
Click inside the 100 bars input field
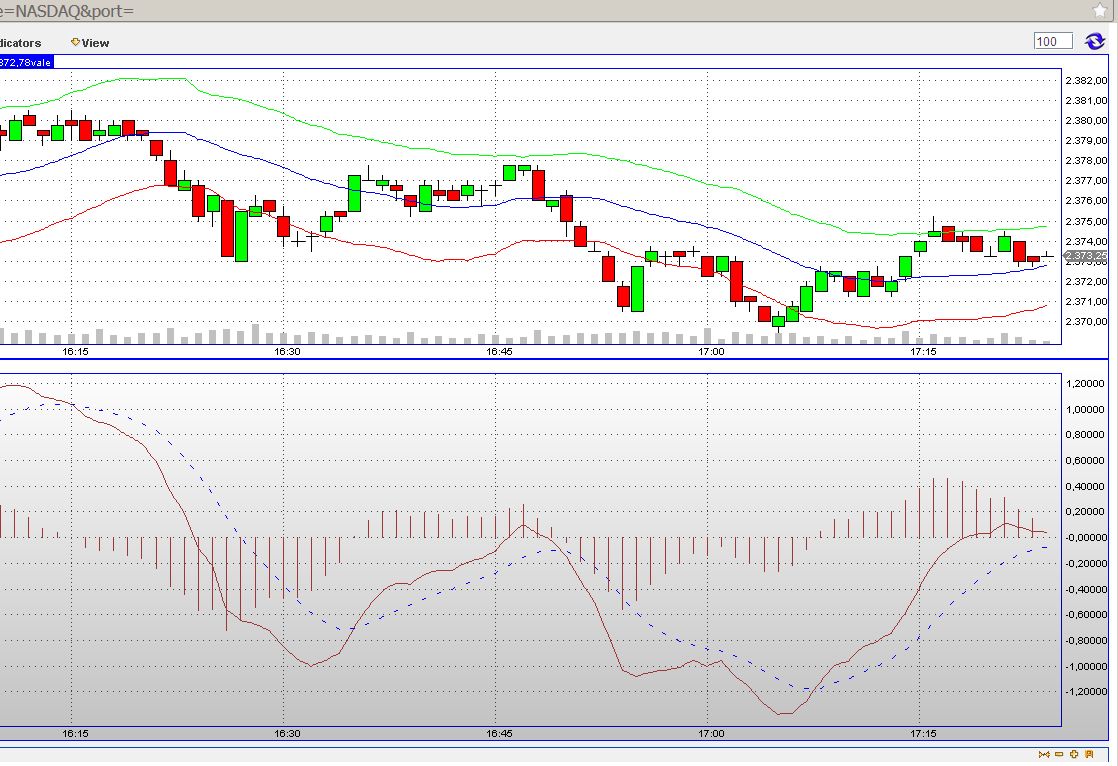point(1051,41)
